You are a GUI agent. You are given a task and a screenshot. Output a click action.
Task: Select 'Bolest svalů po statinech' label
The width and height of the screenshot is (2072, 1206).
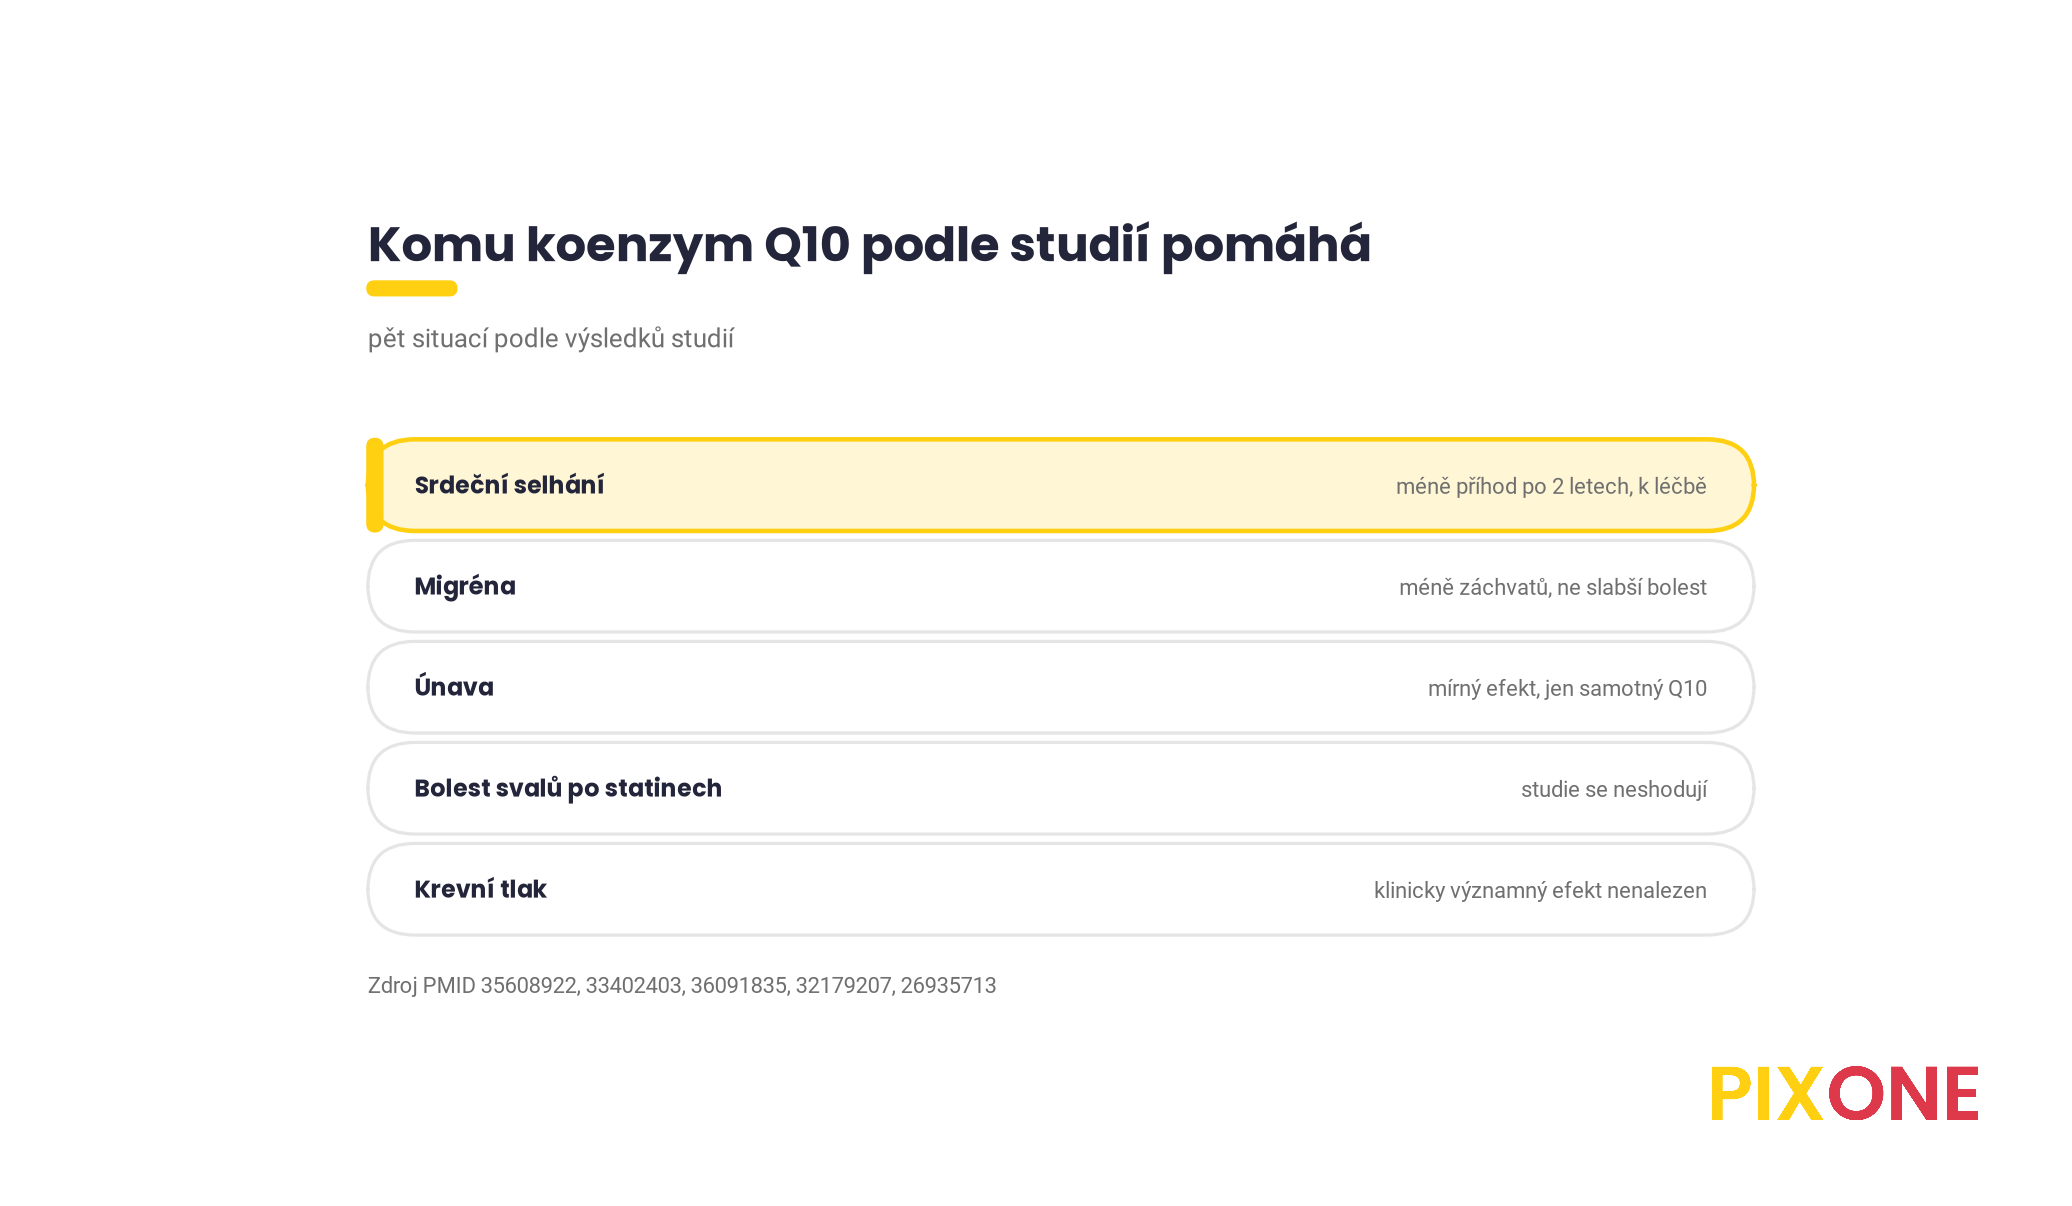568,788
